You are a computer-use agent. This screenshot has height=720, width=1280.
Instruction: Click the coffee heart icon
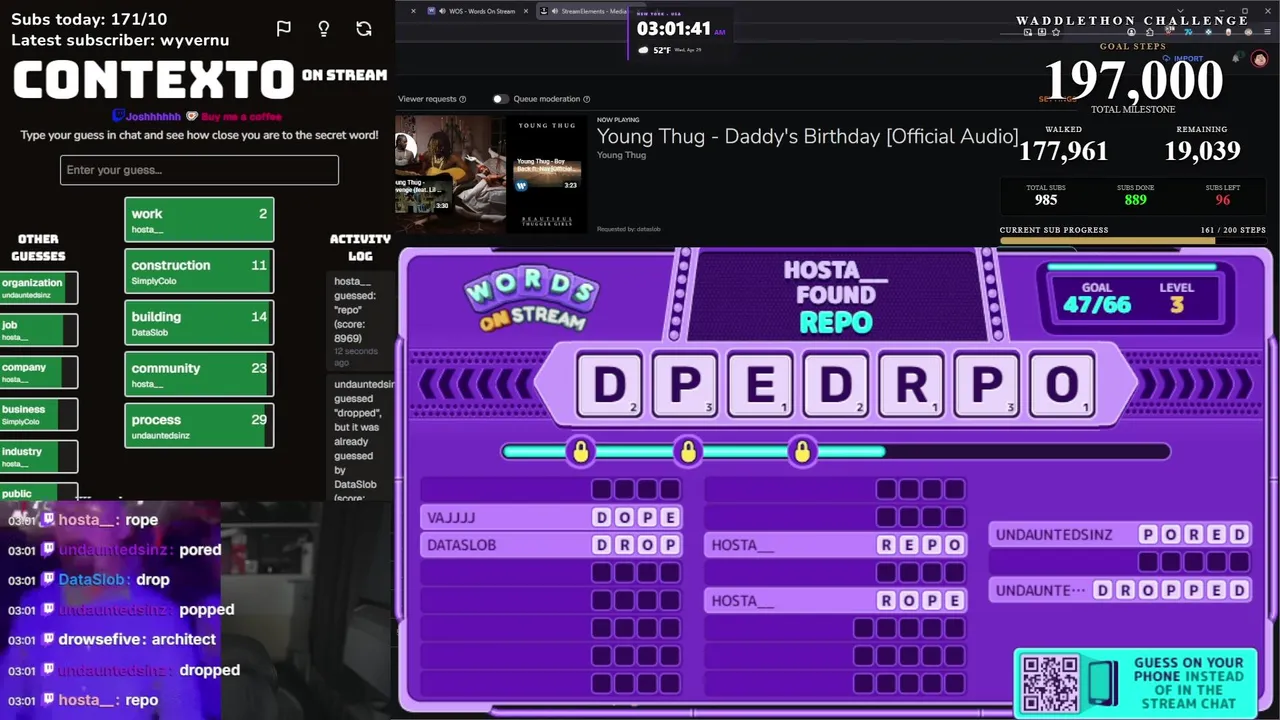192,116
